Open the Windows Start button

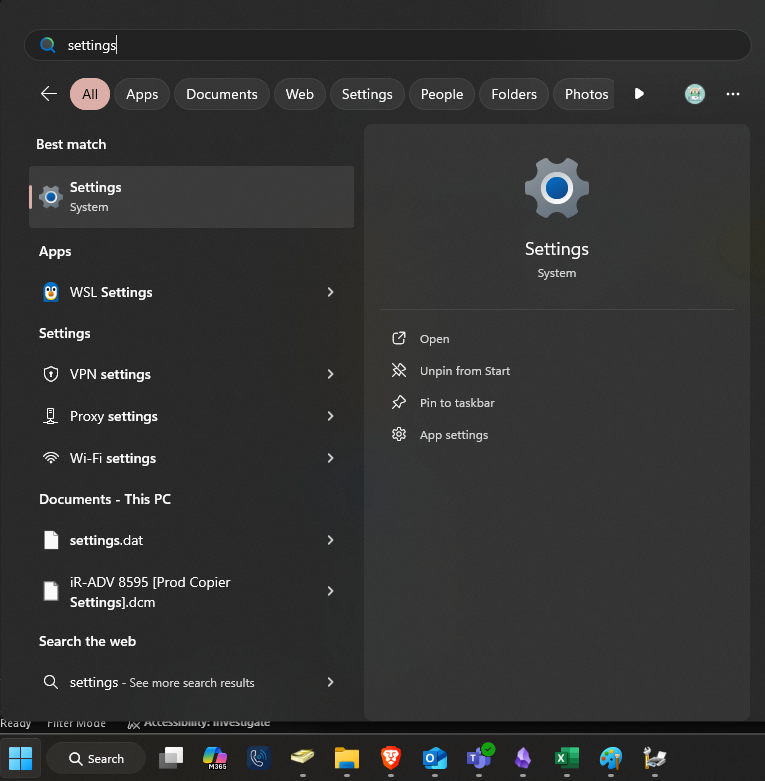click(20, 758)
